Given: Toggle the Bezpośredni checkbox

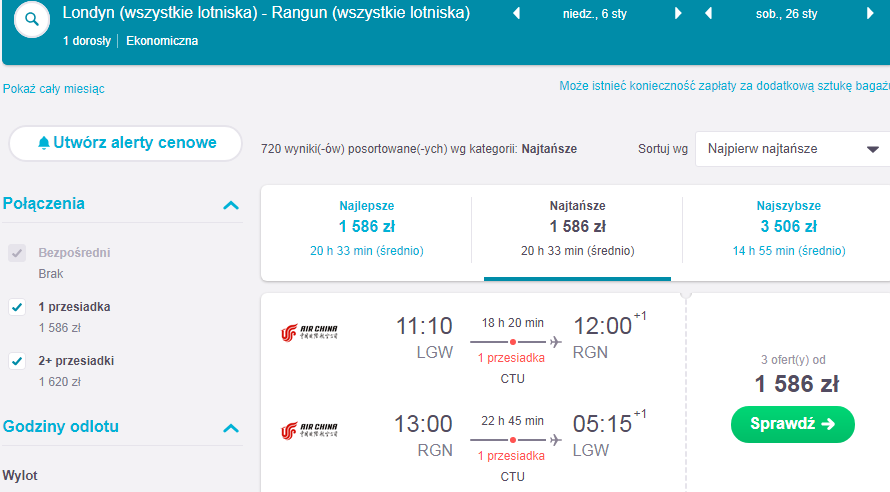Looking at the screenshot, I should pos(17,253).
